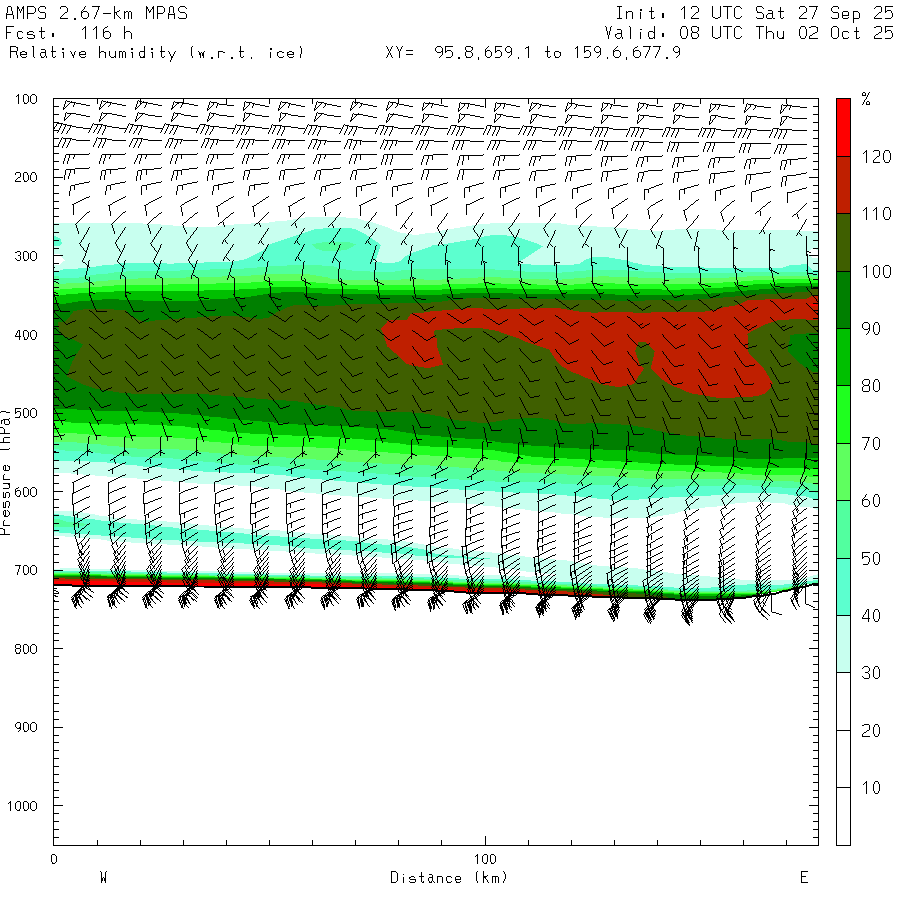Screen dimensions: 900x900
Task: Click the 10 colorbar value label
Action: [x=871, y=788]
